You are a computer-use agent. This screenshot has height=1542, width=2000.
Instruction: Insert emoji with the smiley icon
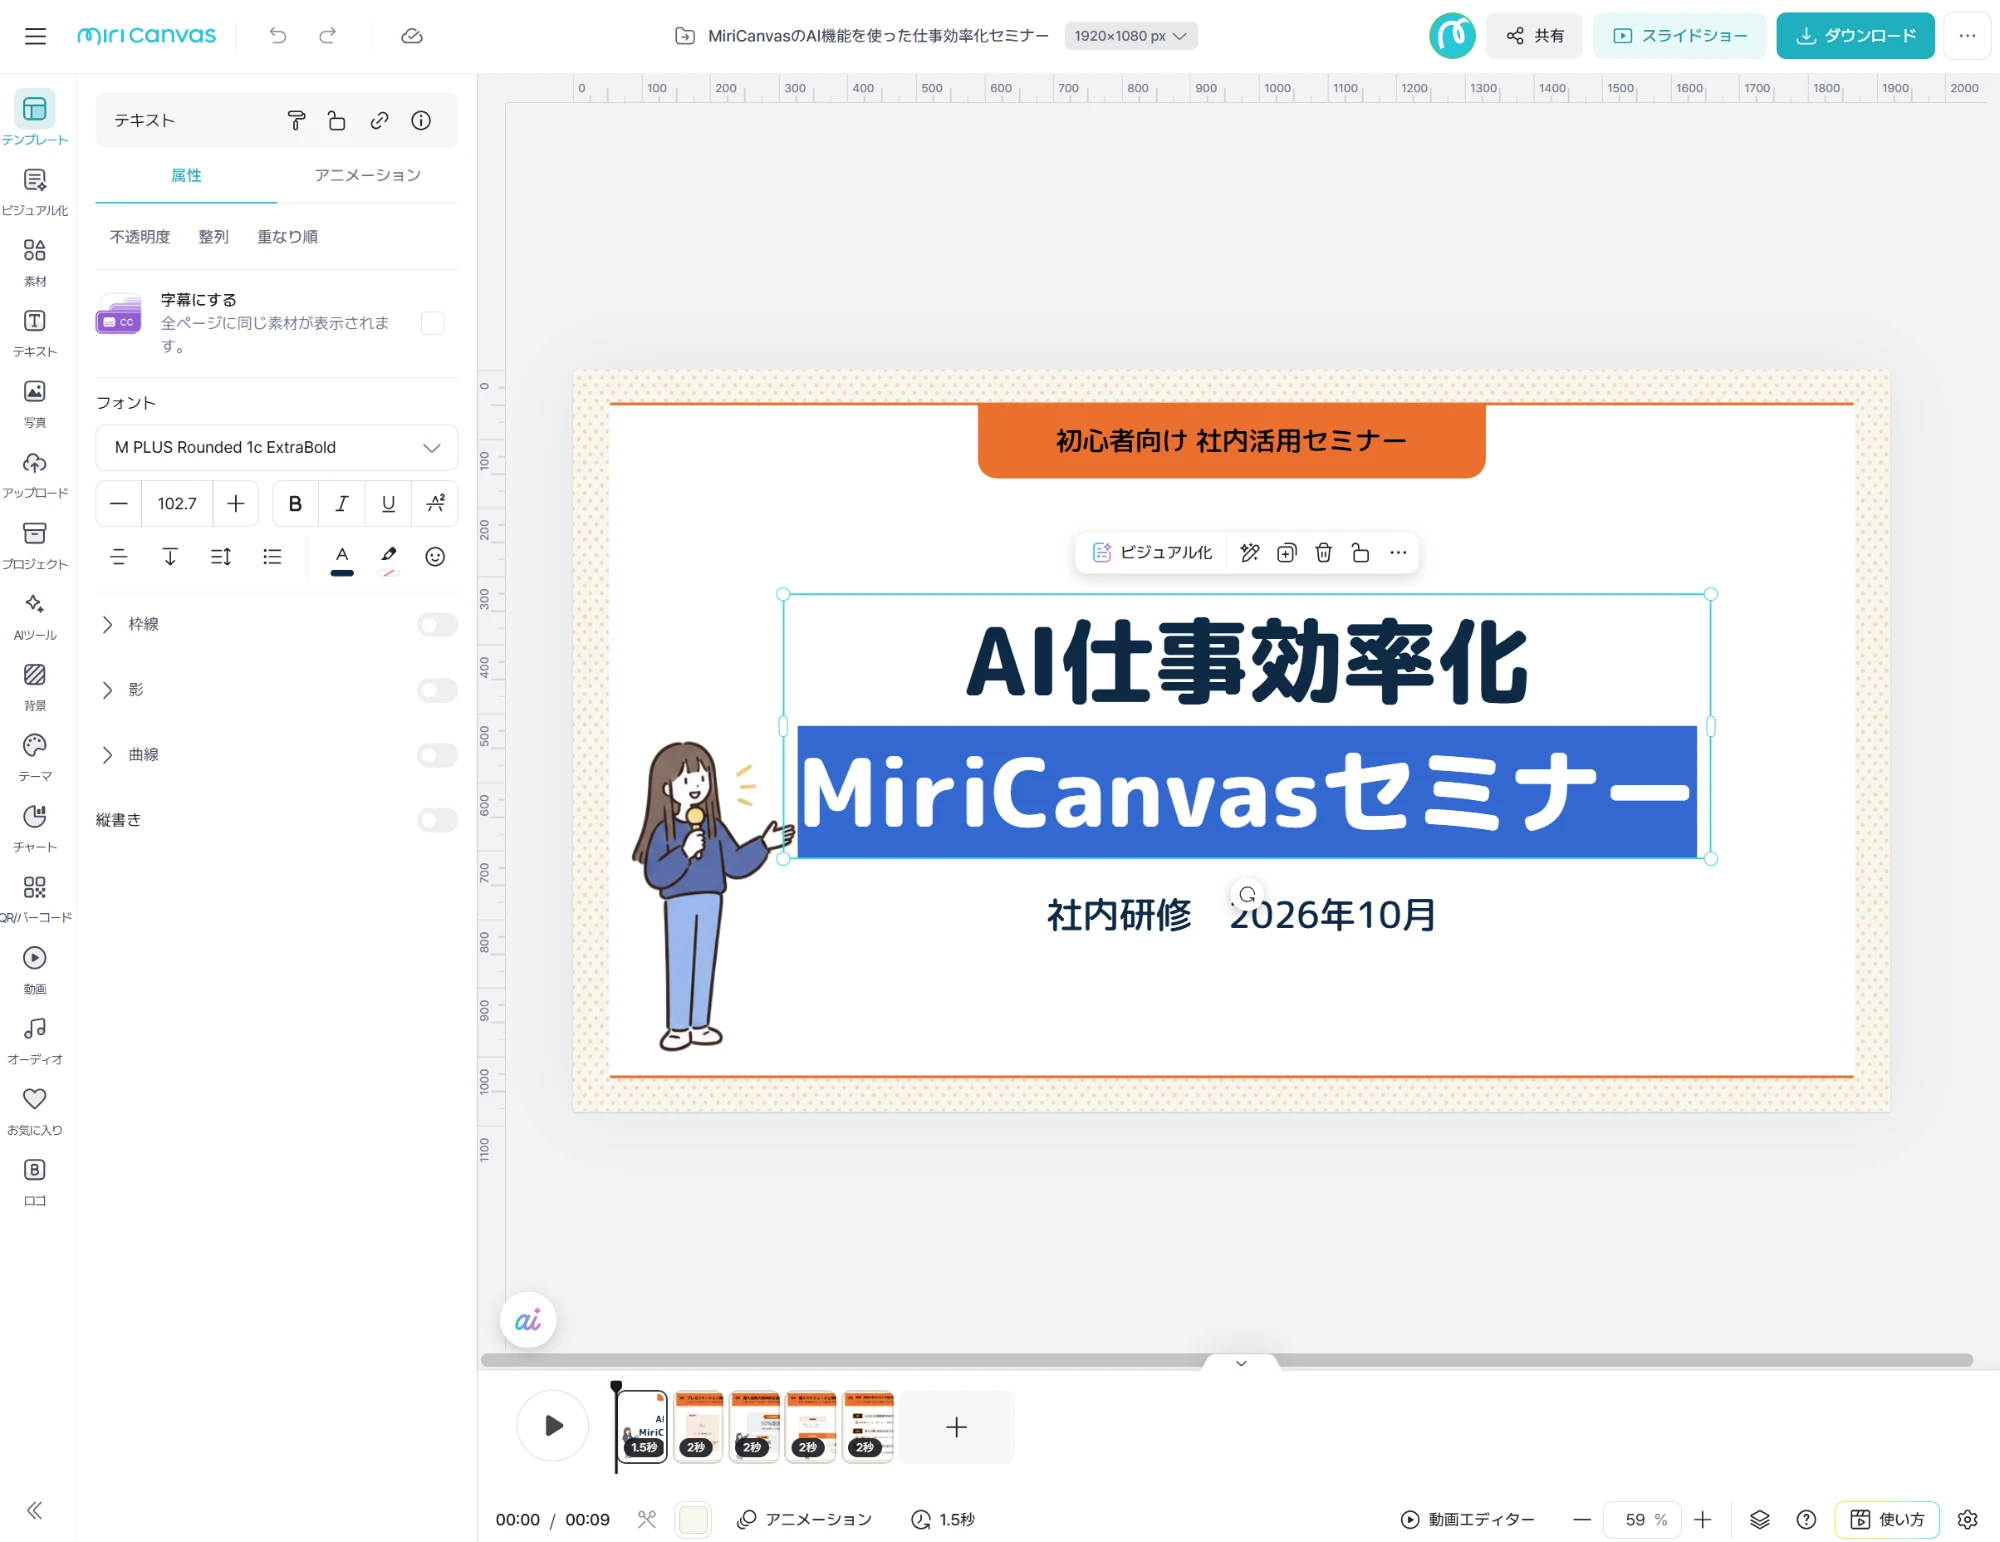coord(435,557)
